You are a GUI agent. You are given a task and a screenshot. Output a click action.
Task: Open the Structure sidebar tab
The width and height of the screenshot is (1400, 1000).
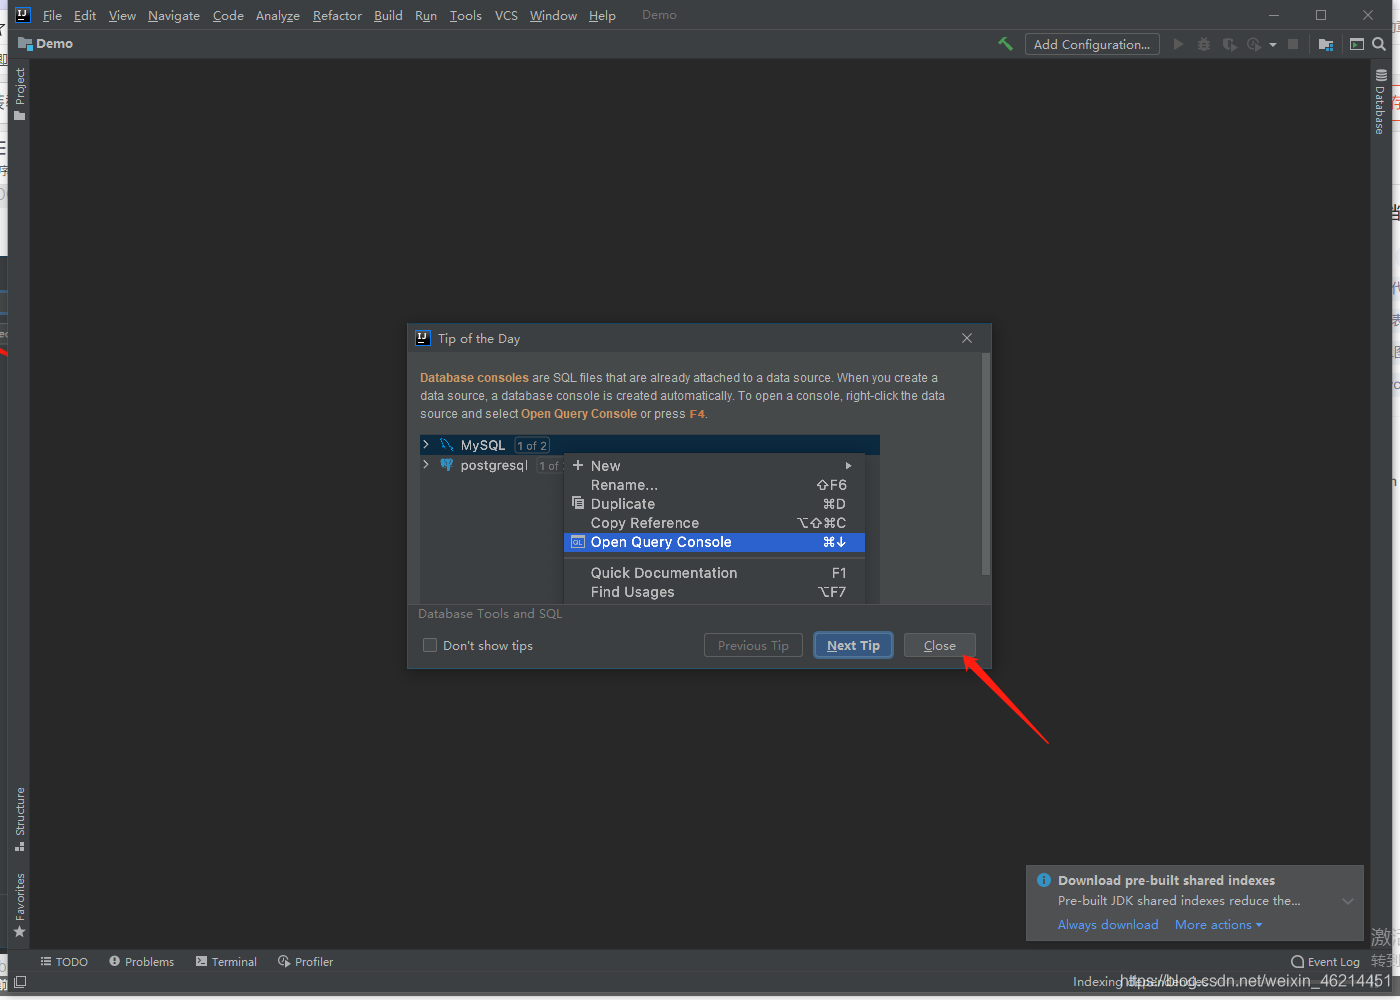[x=19, y=819]
